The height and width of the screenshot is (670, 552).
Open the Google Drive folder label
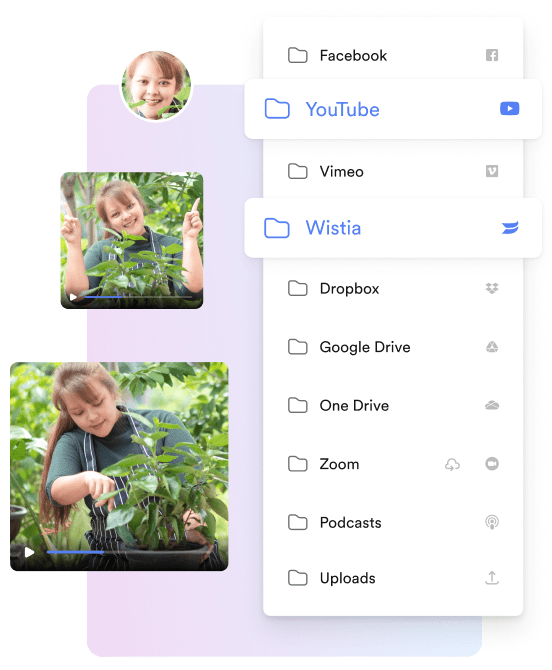tap(365, 347)
